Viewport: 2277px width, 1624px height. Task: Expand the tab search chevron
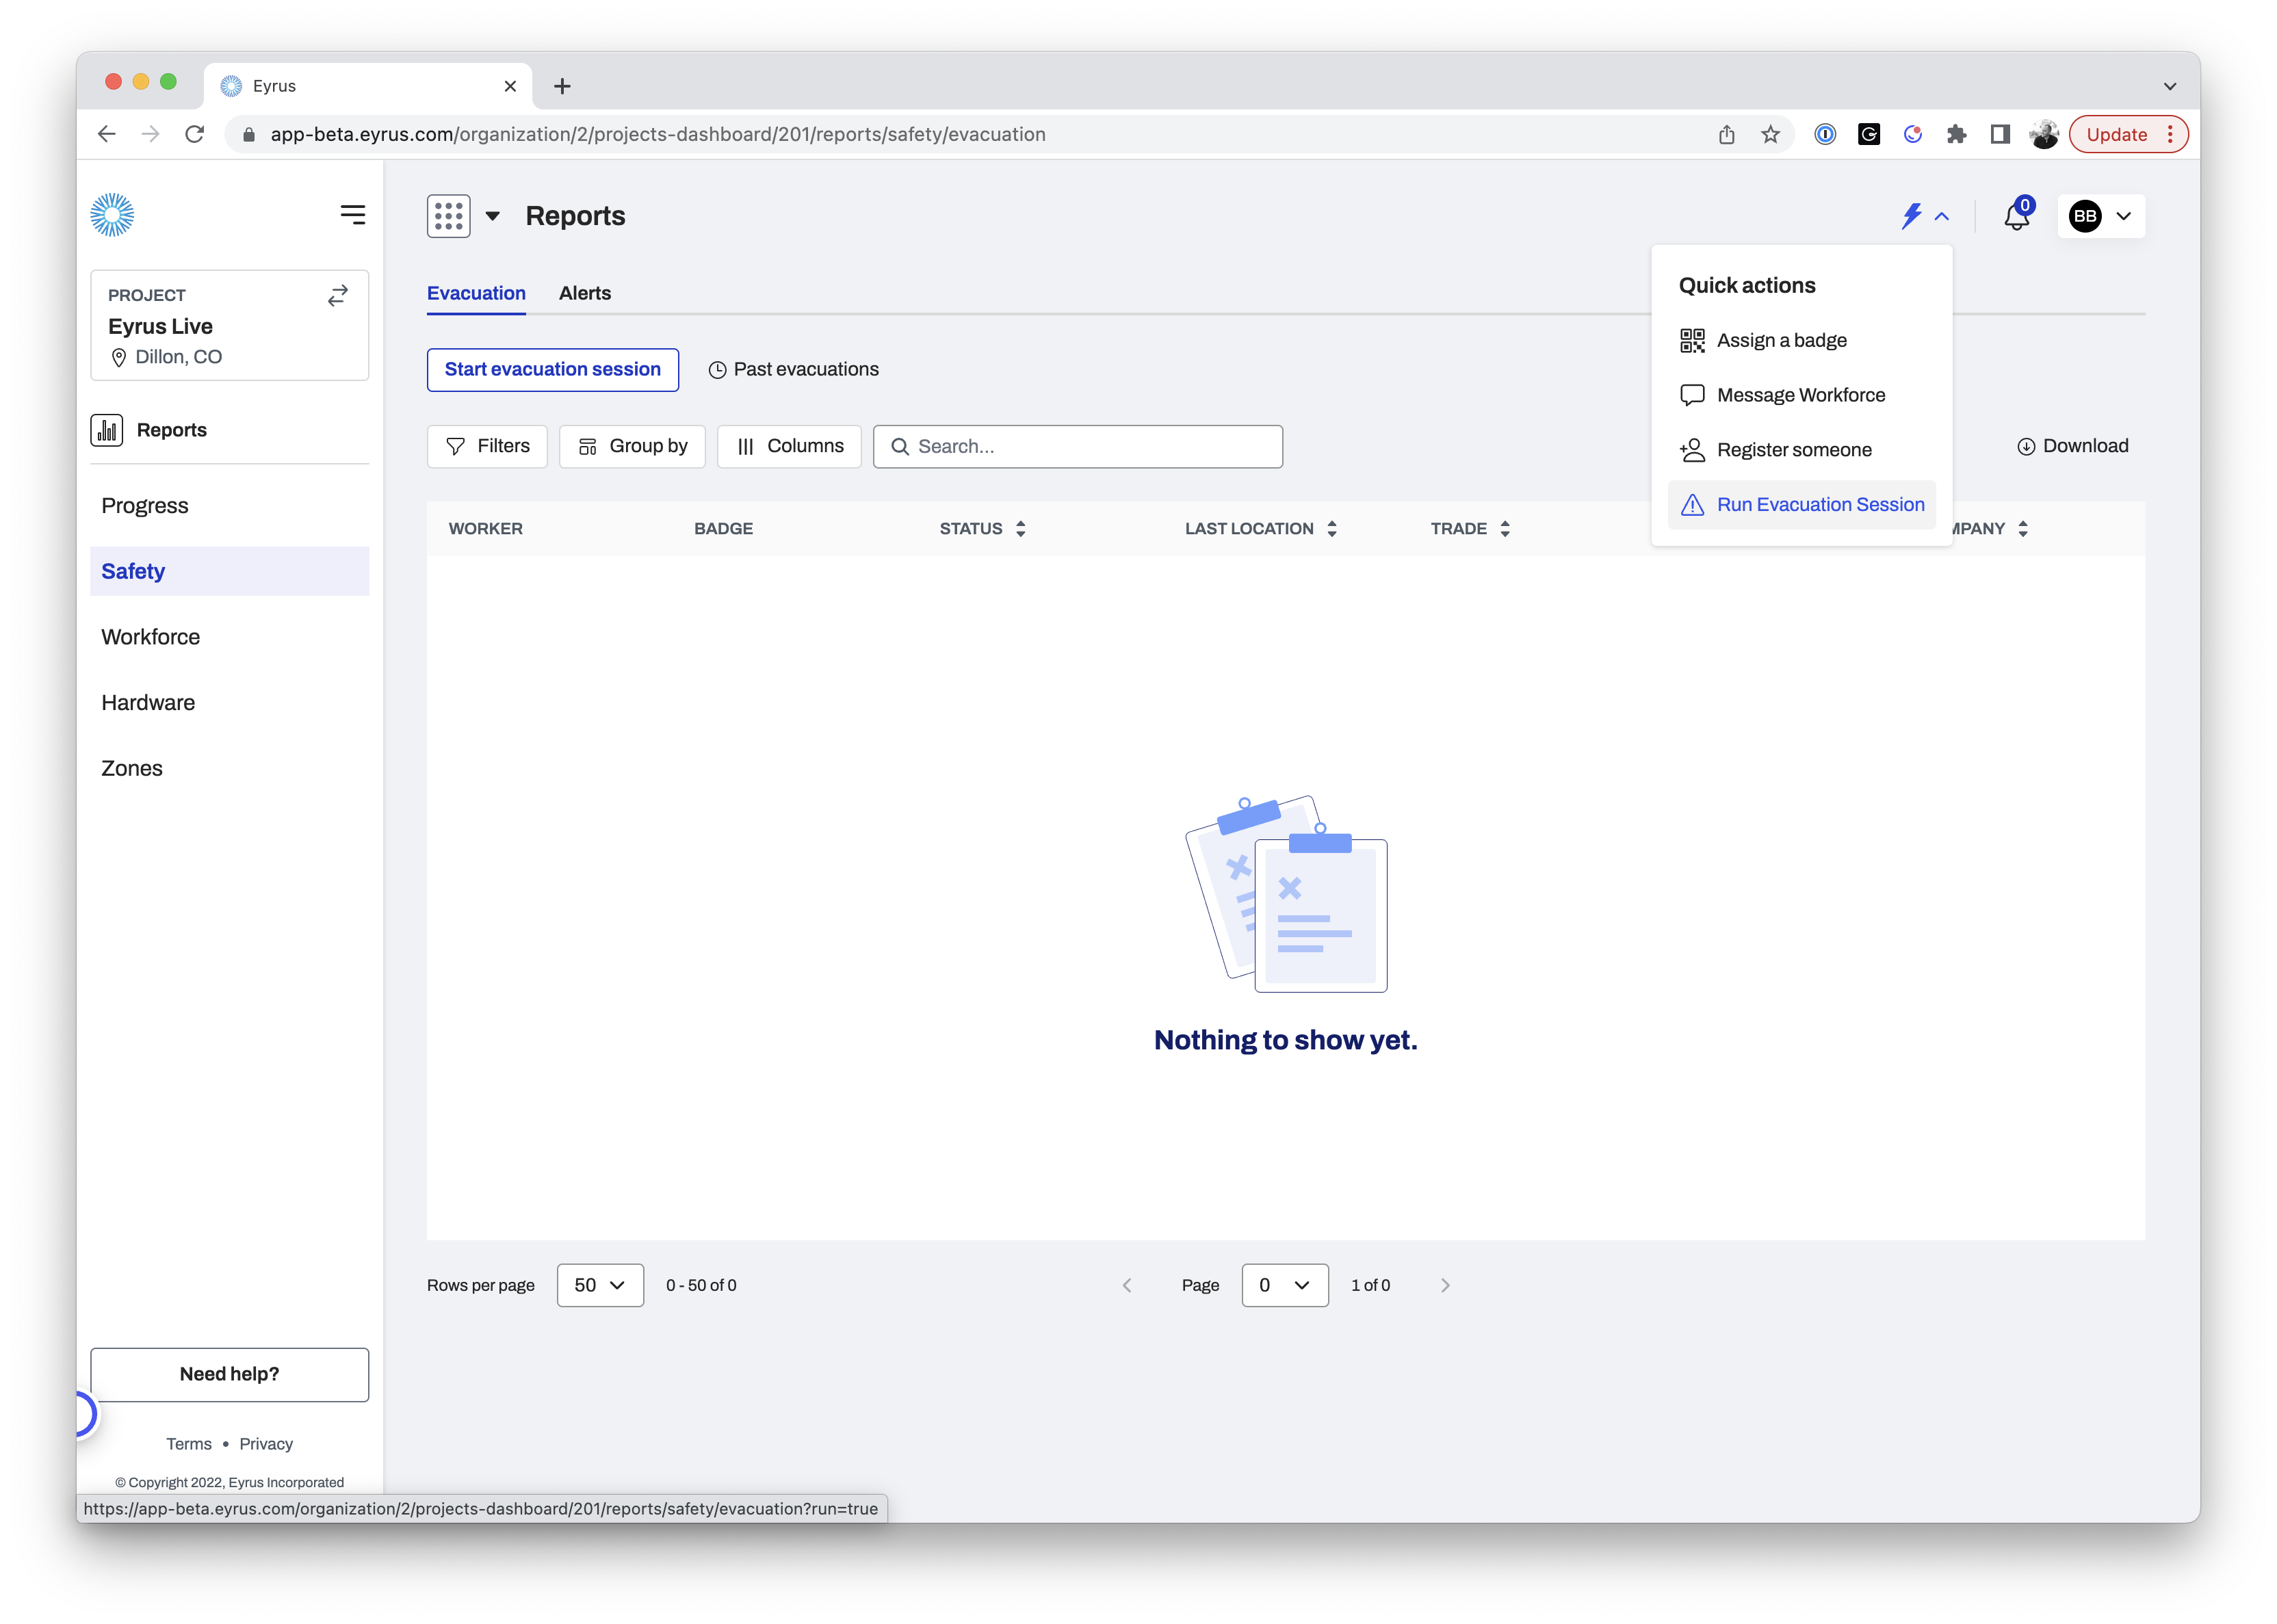click(2170, 86)
